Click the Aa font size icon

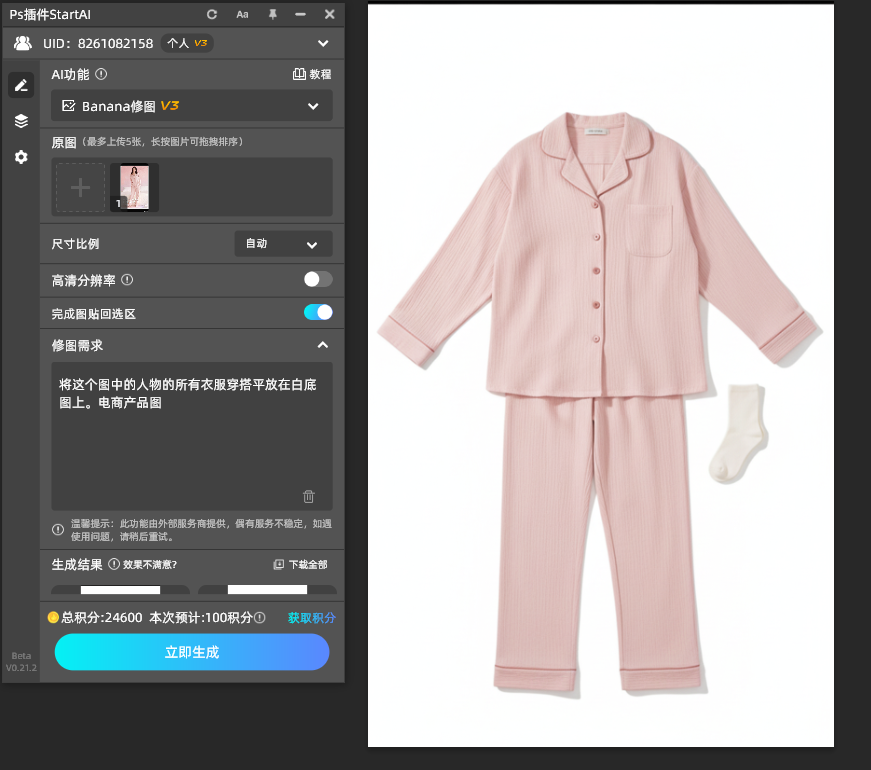pyautogui.click(x=242, y=14)
